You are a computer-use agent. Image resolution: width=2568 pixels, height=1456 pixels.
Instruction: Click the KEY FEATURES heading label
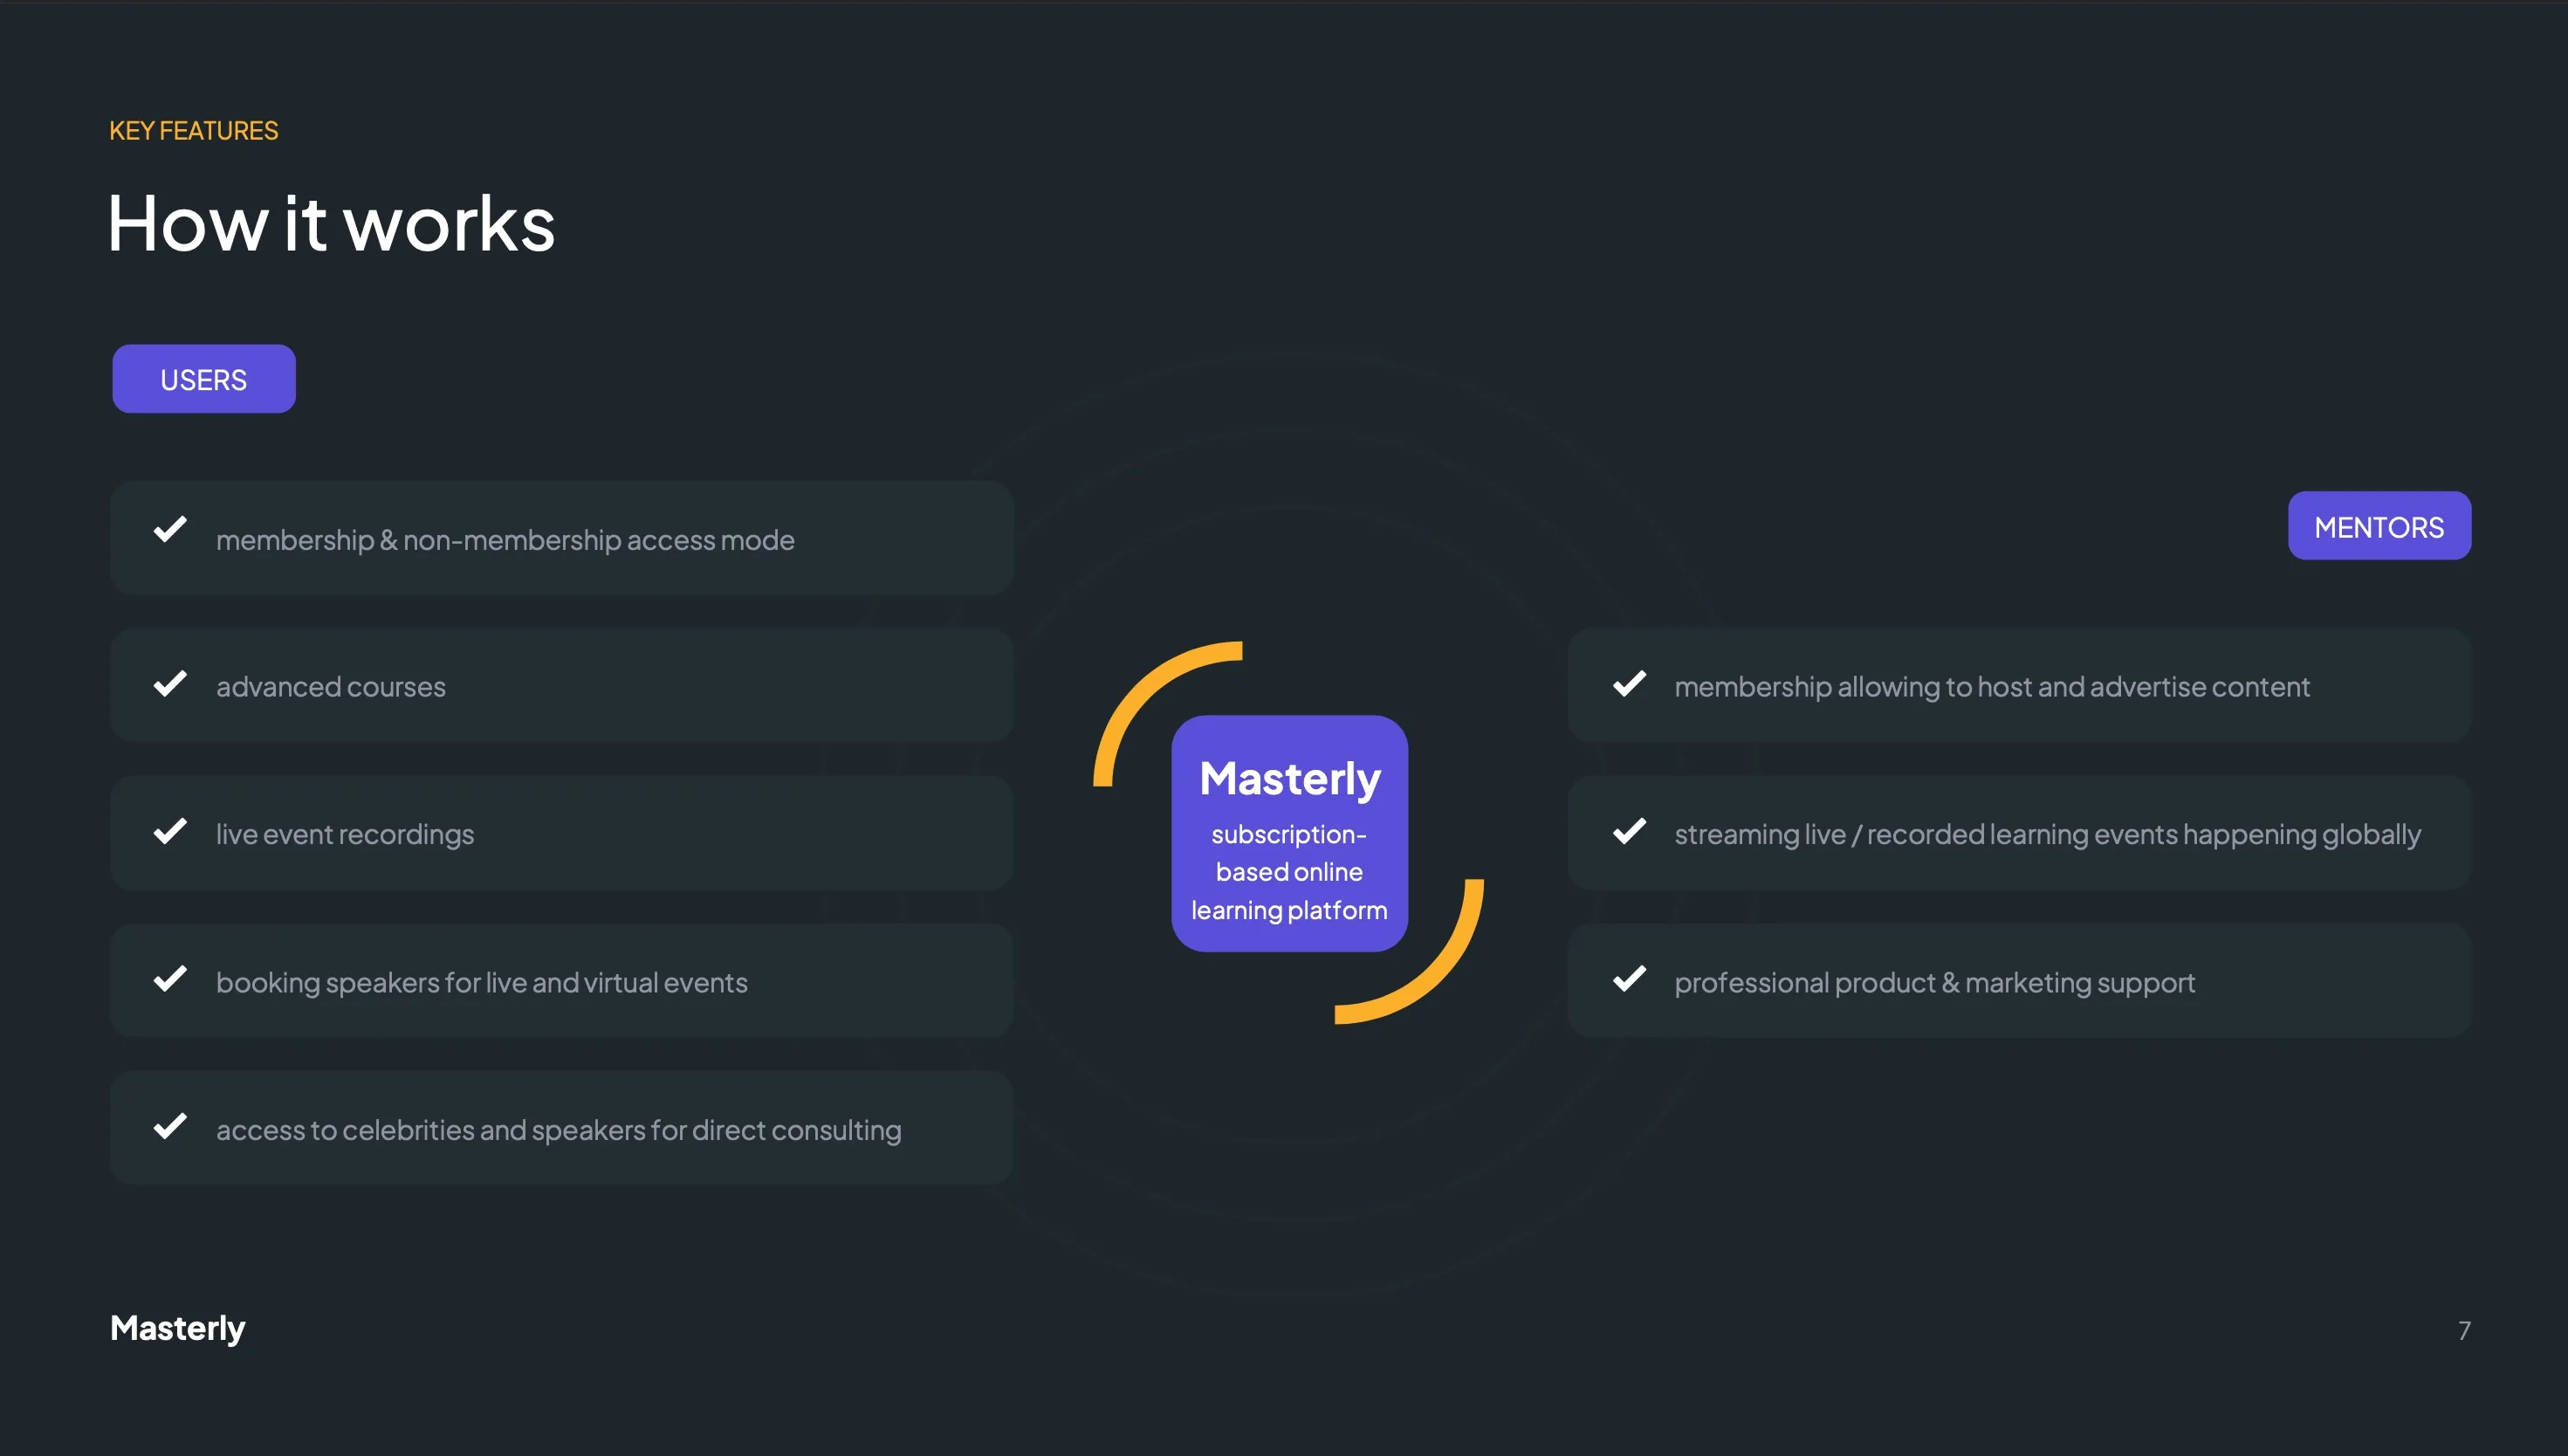click(193, 131)
